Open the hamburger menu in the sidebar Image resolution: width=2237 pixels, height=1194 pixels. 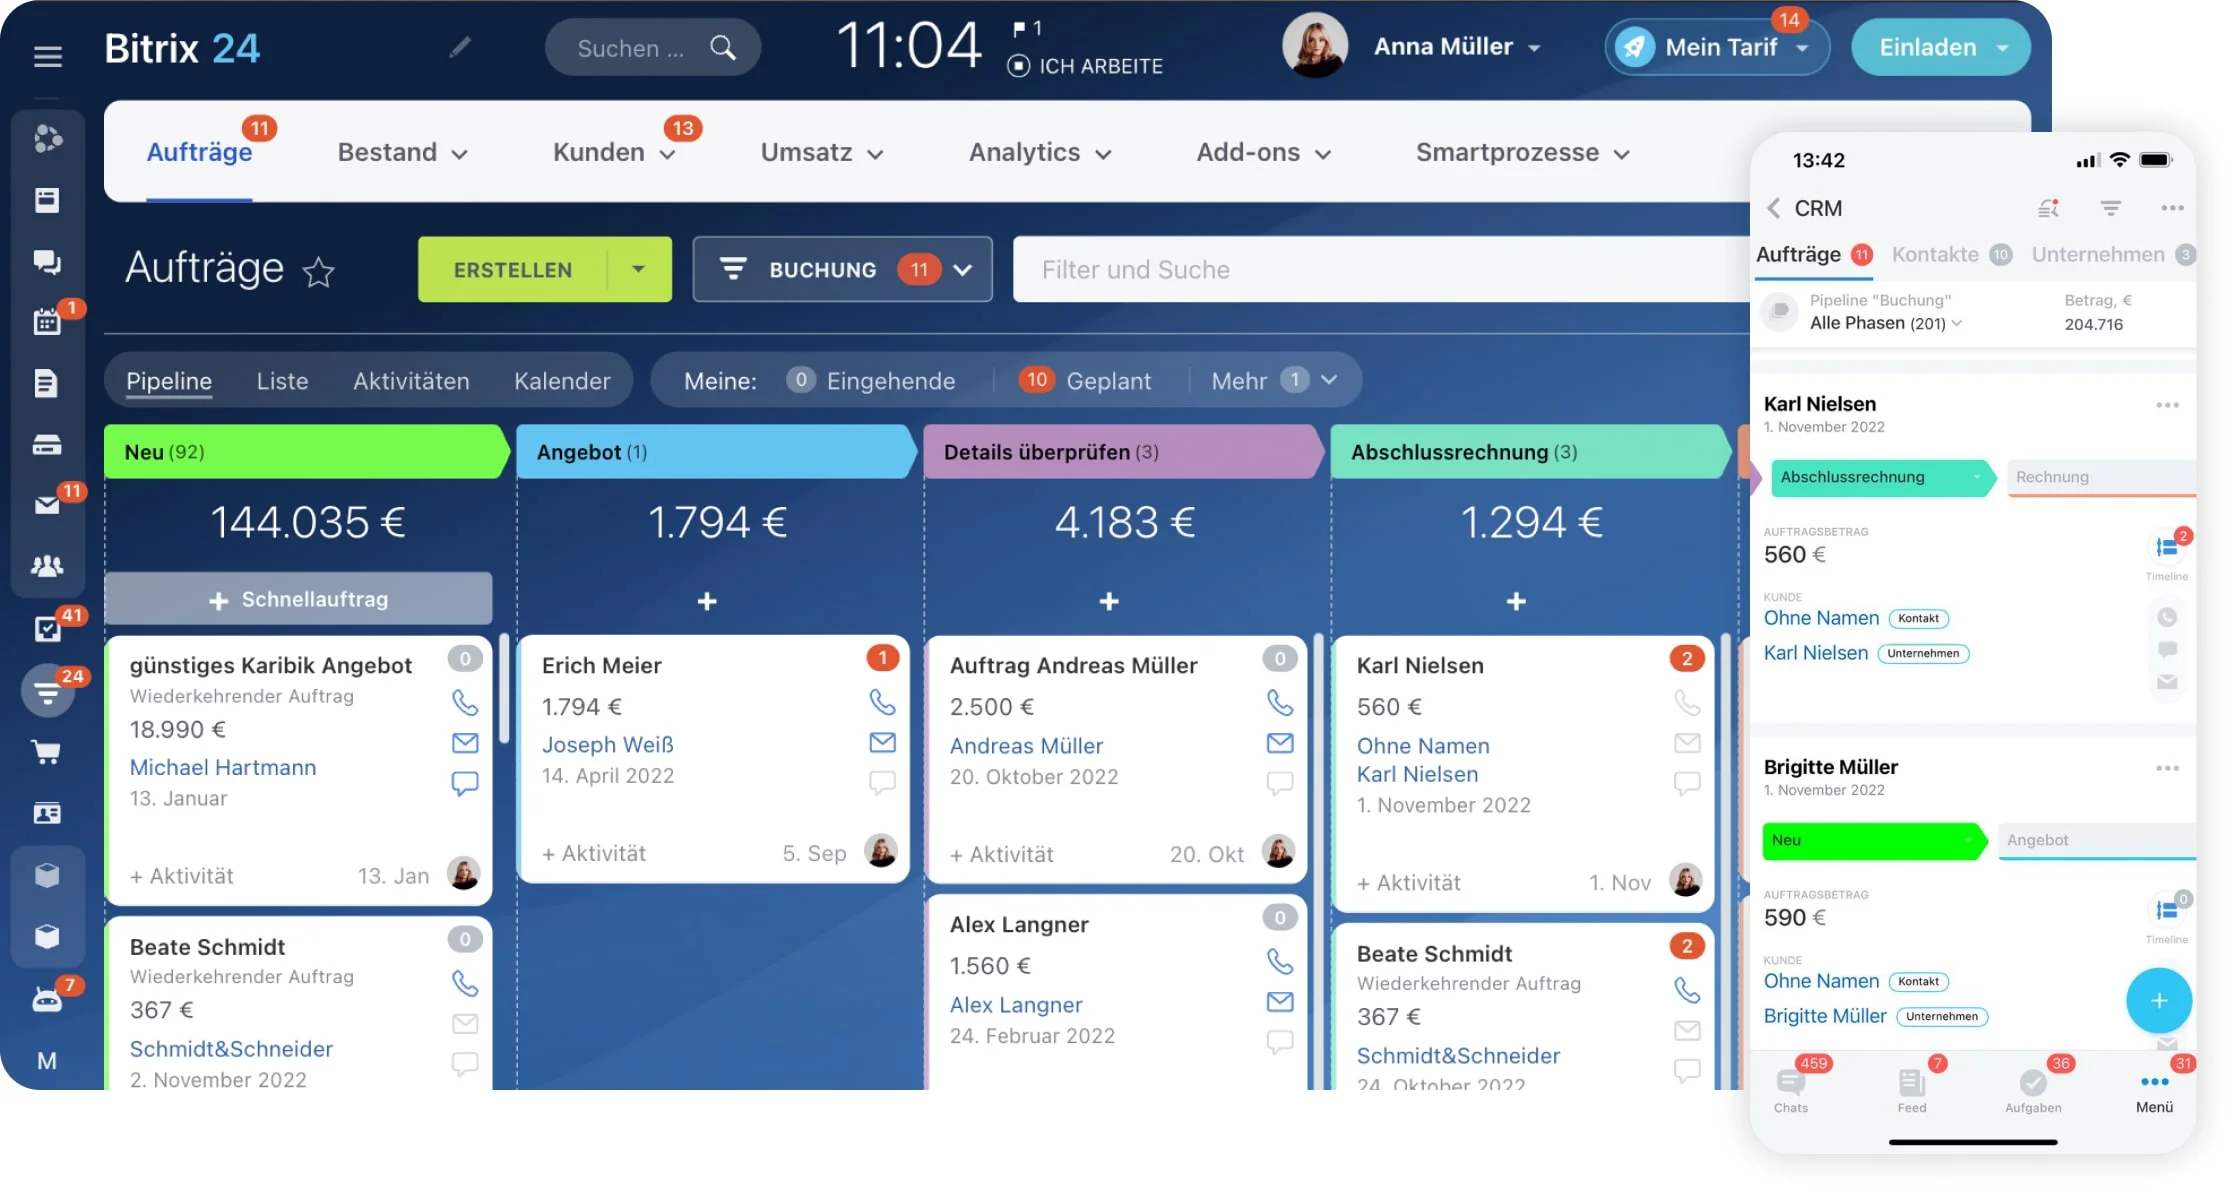[x=47, y=56]
